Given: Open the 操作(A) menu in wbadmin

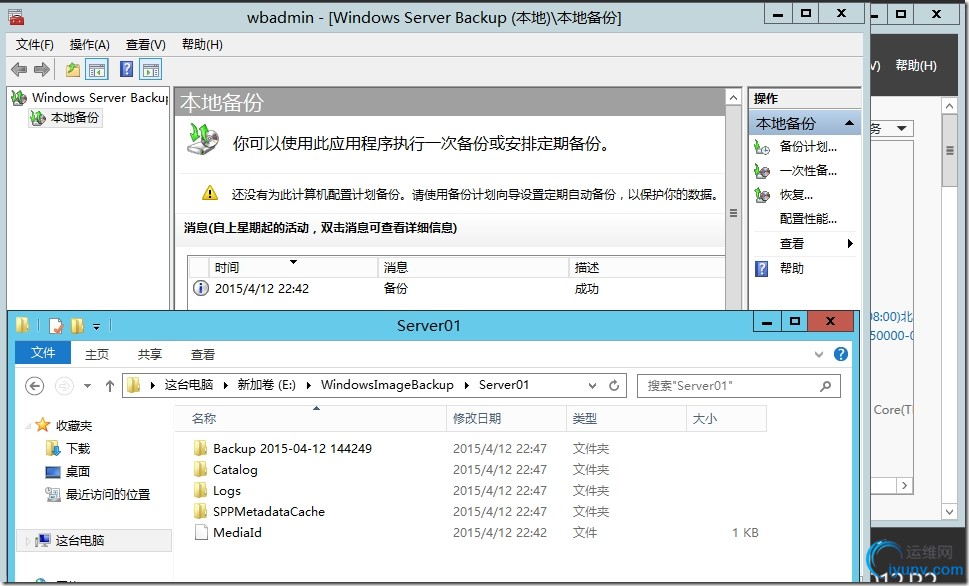Looking at the screenshot, I should [x=90, y=45].
